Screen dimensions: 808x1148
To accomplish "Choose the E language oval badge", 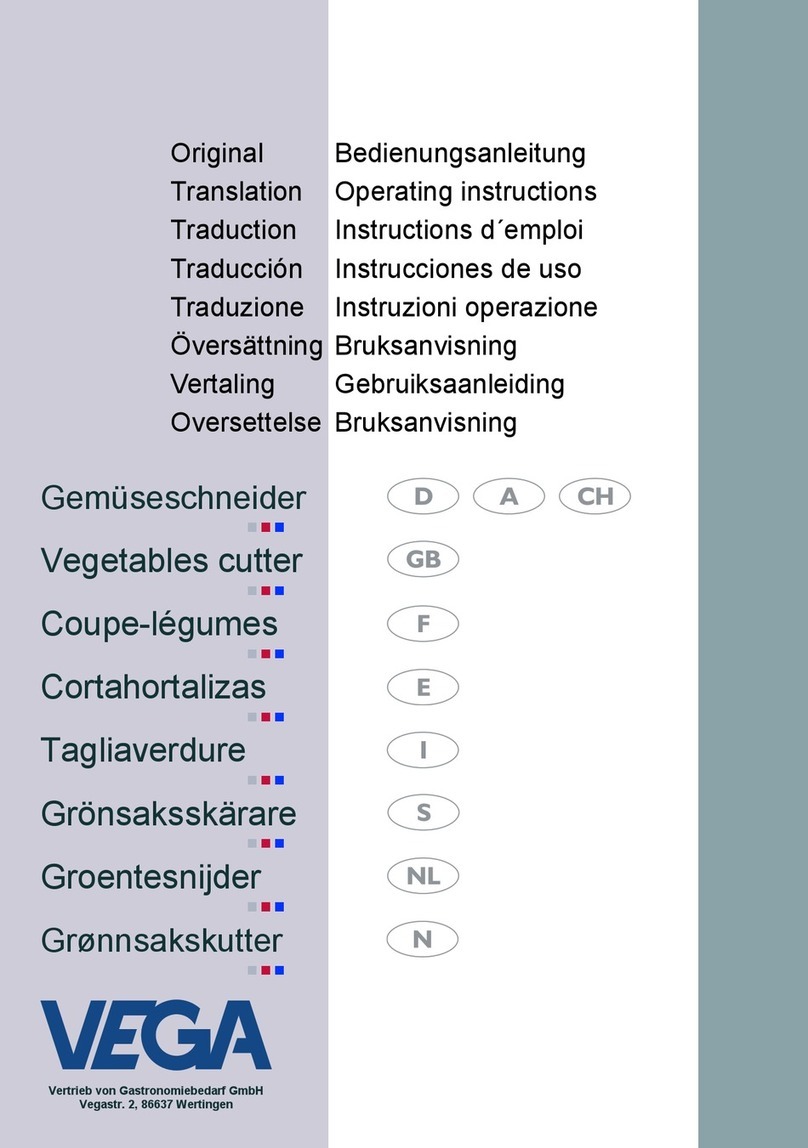I will 423,687.
